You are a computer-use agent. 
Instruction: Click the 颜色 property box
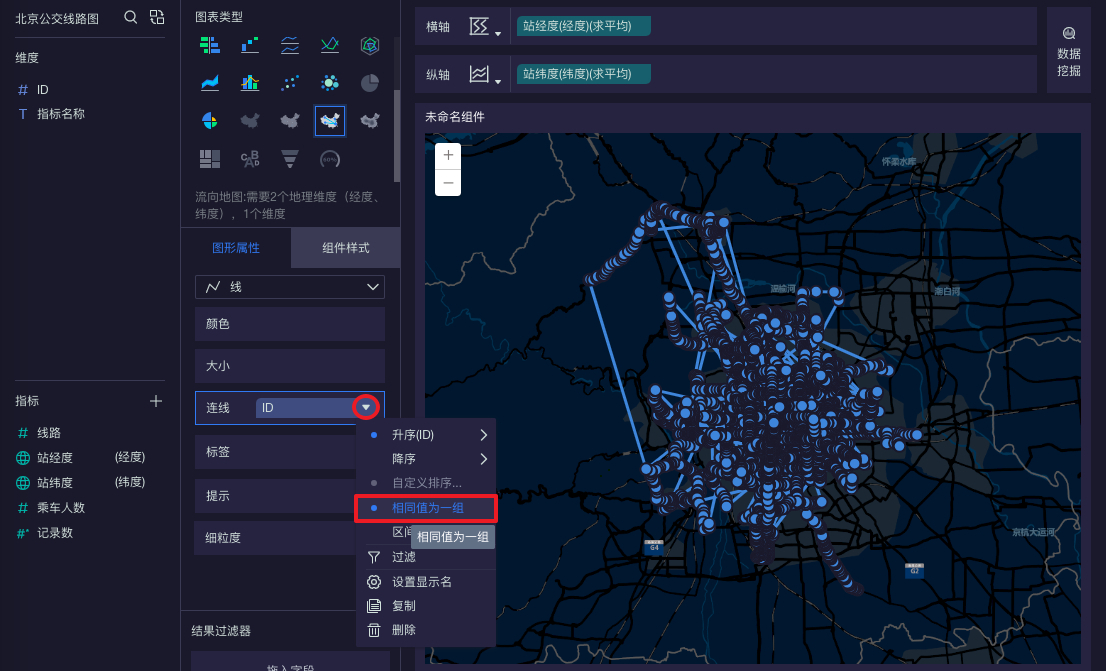pos(290,324)
